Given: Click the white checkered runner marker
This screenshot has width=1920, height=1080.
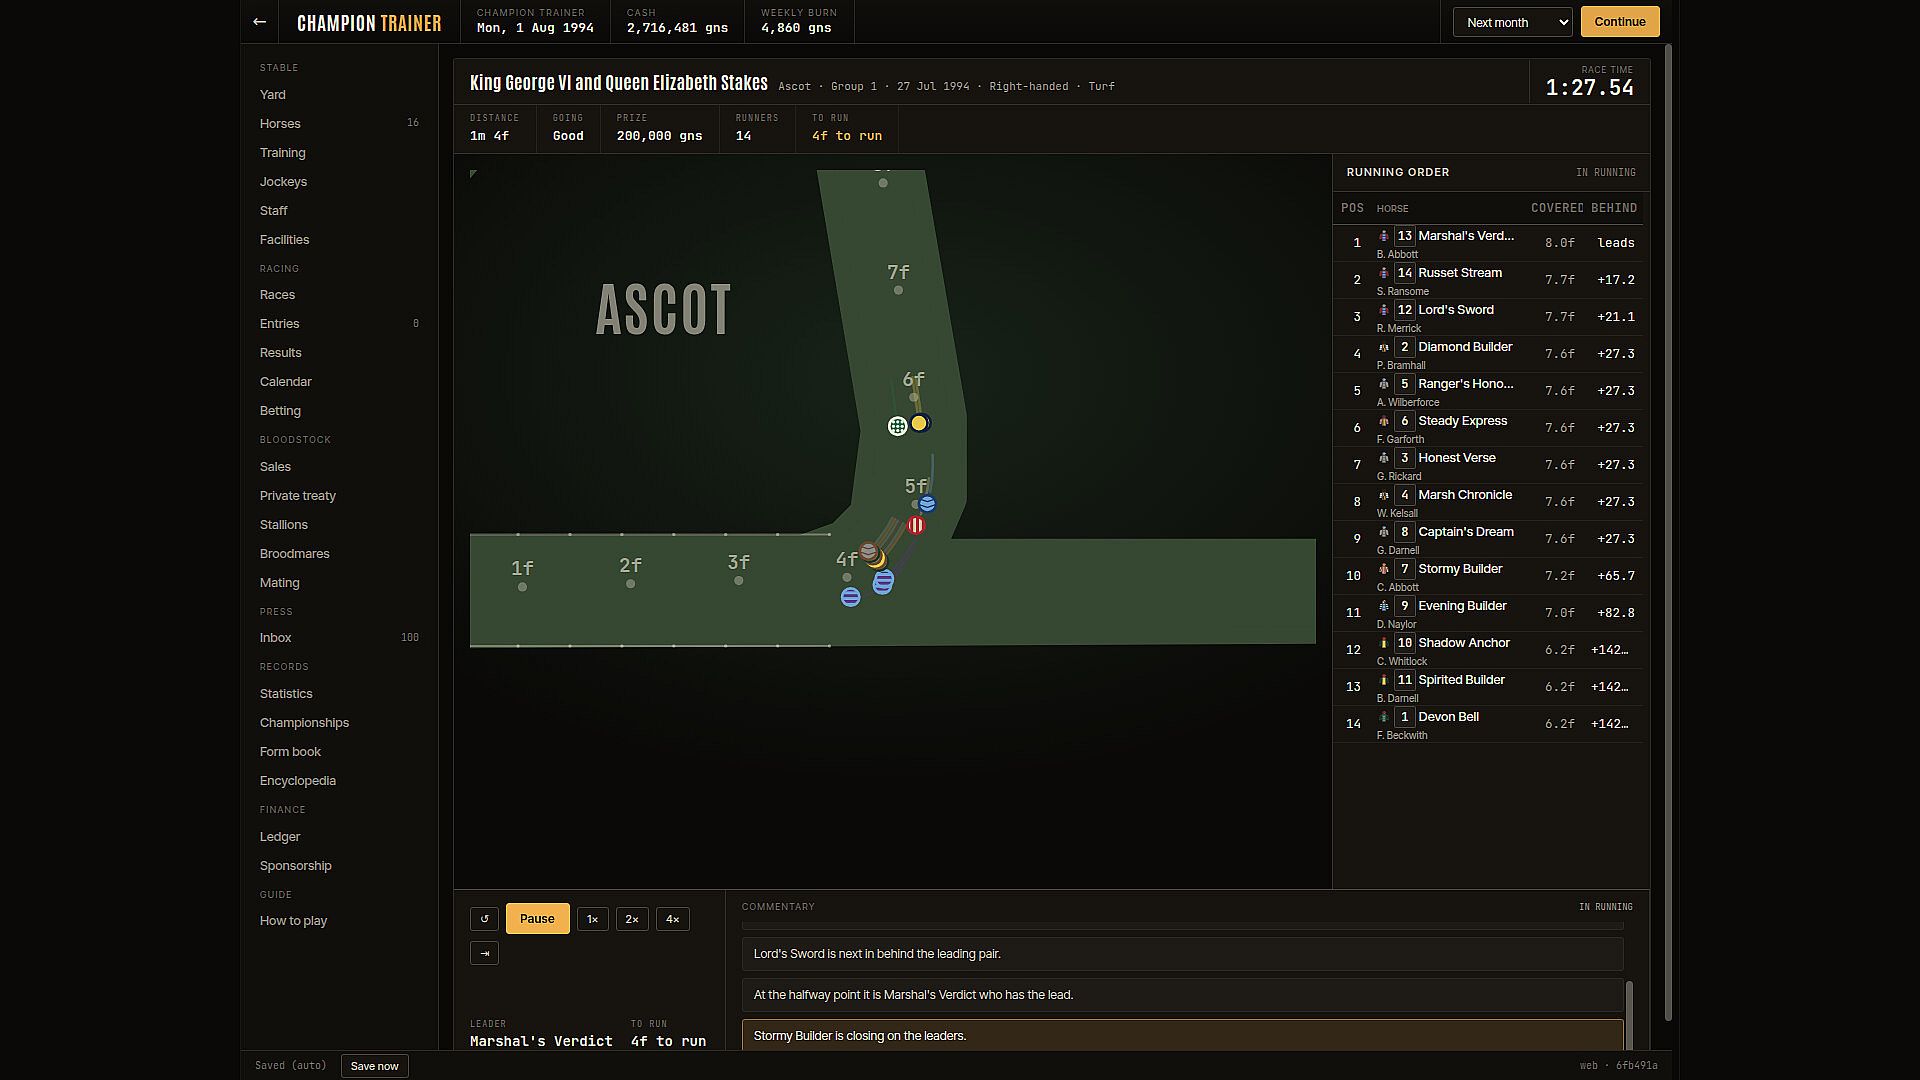Looking at the screenshot, I should [x=897, y=426].
